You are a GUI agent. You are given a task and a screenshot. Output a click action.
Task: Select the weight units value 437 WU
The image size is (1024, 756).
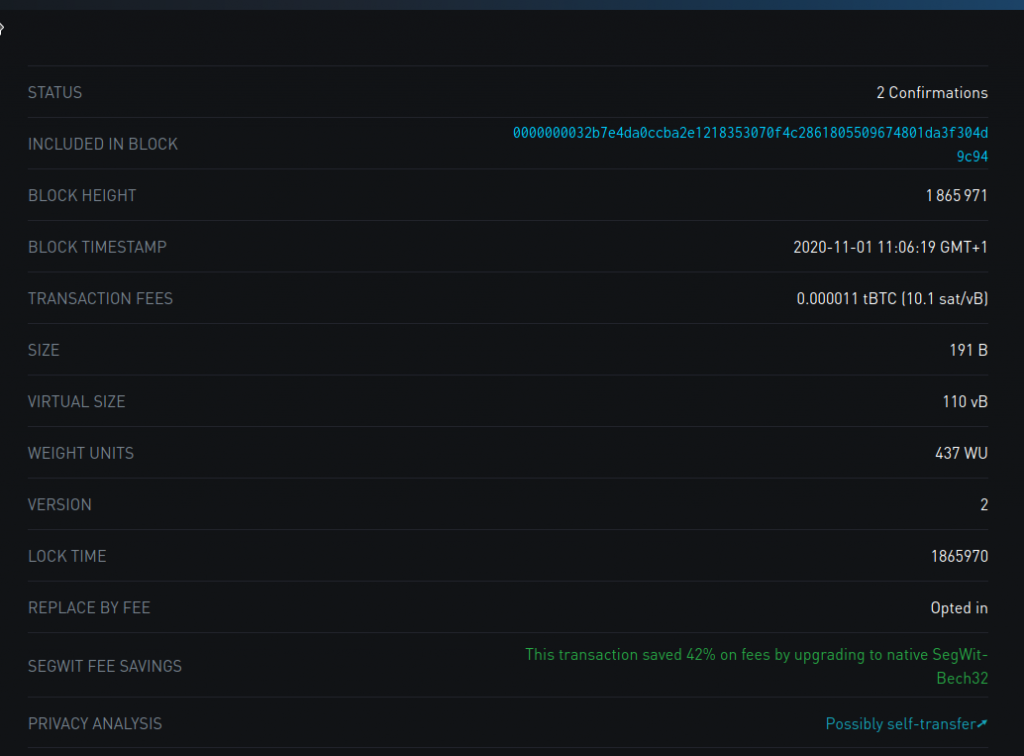(961, 454)
